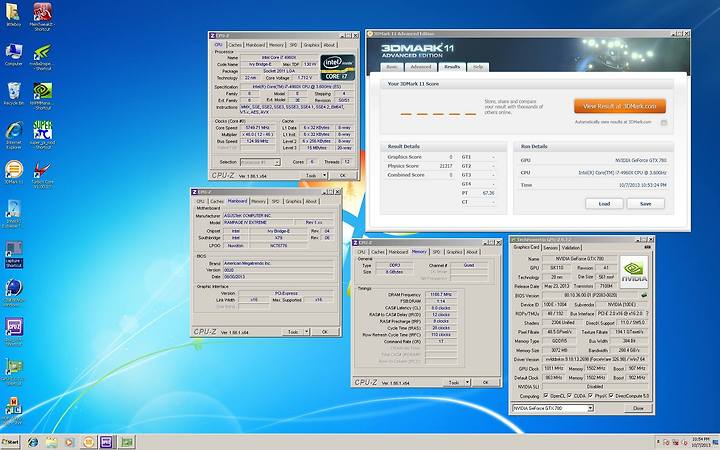
Task: Toggle the PhysX checkbox in GPU-Z
Action: (591, 396)
